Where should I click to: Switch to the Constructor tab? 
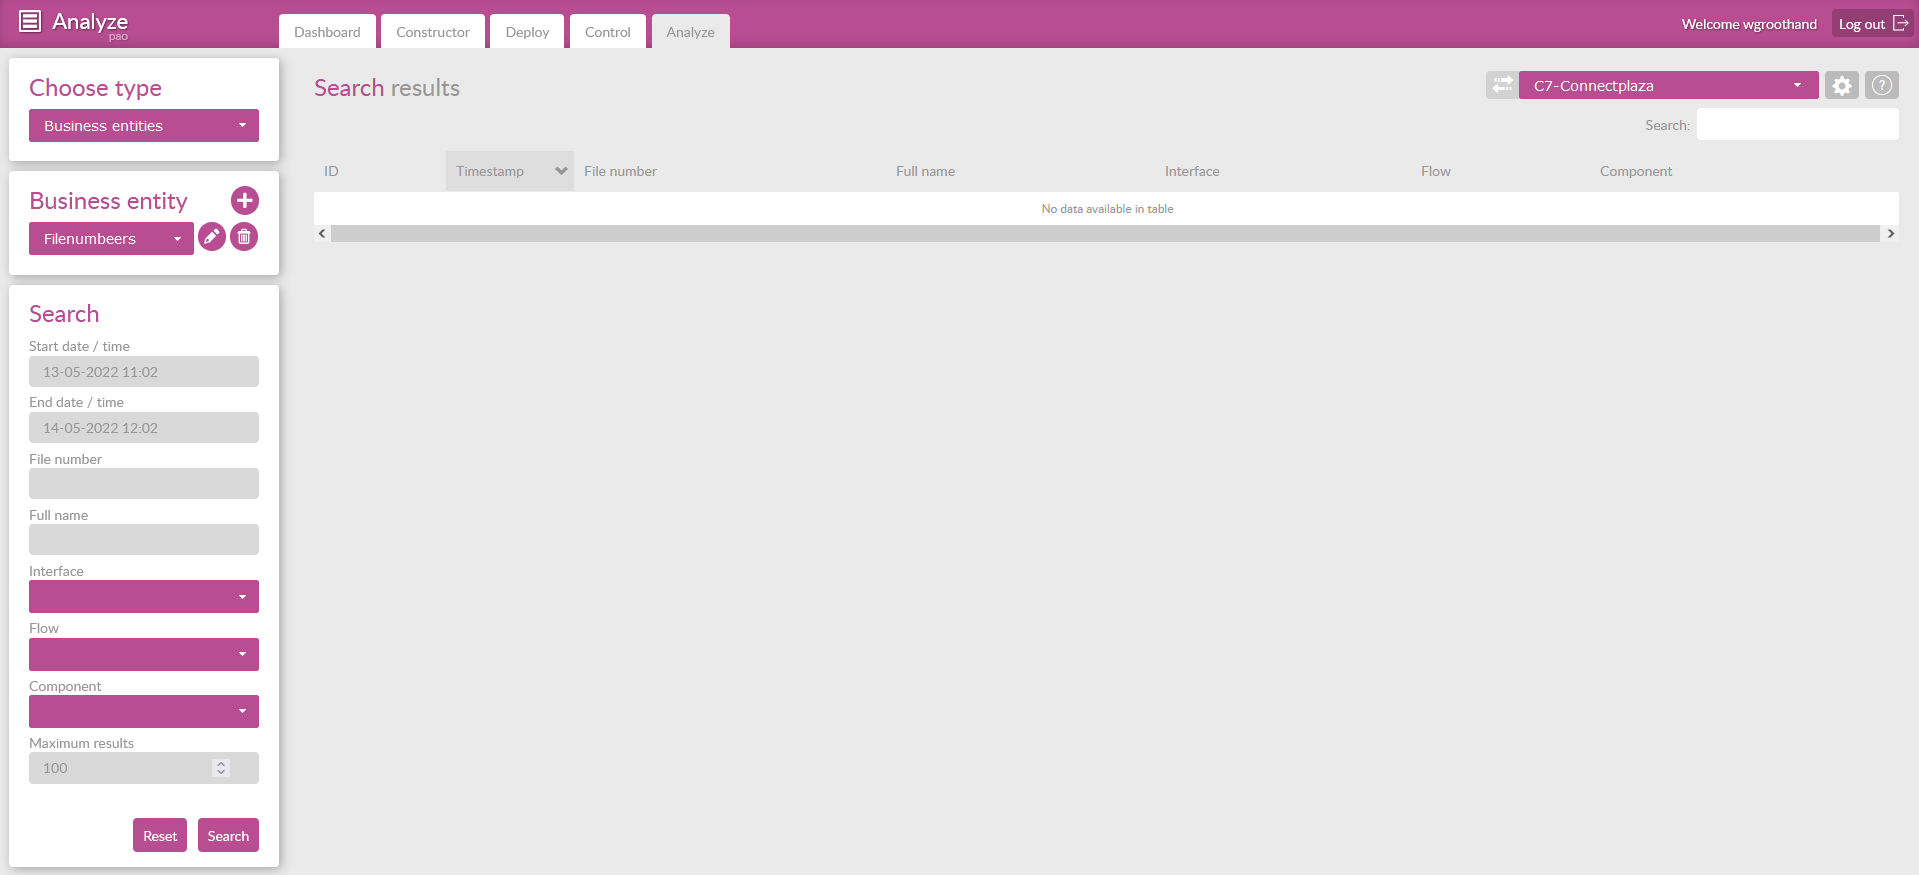click(432, 32)
